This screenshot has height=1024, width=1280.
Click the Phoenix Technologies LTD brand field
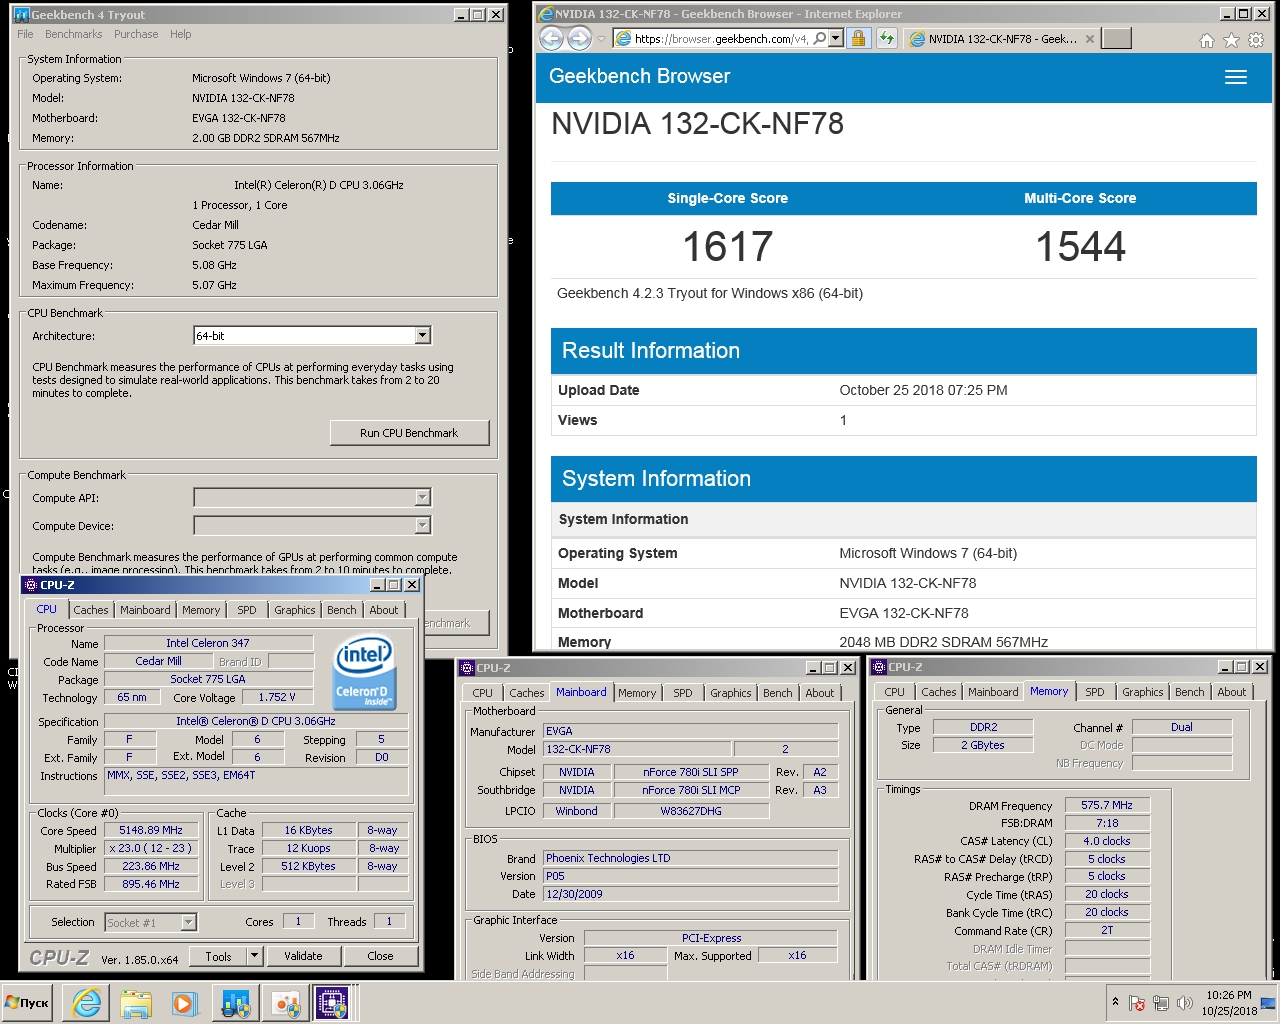690,858
